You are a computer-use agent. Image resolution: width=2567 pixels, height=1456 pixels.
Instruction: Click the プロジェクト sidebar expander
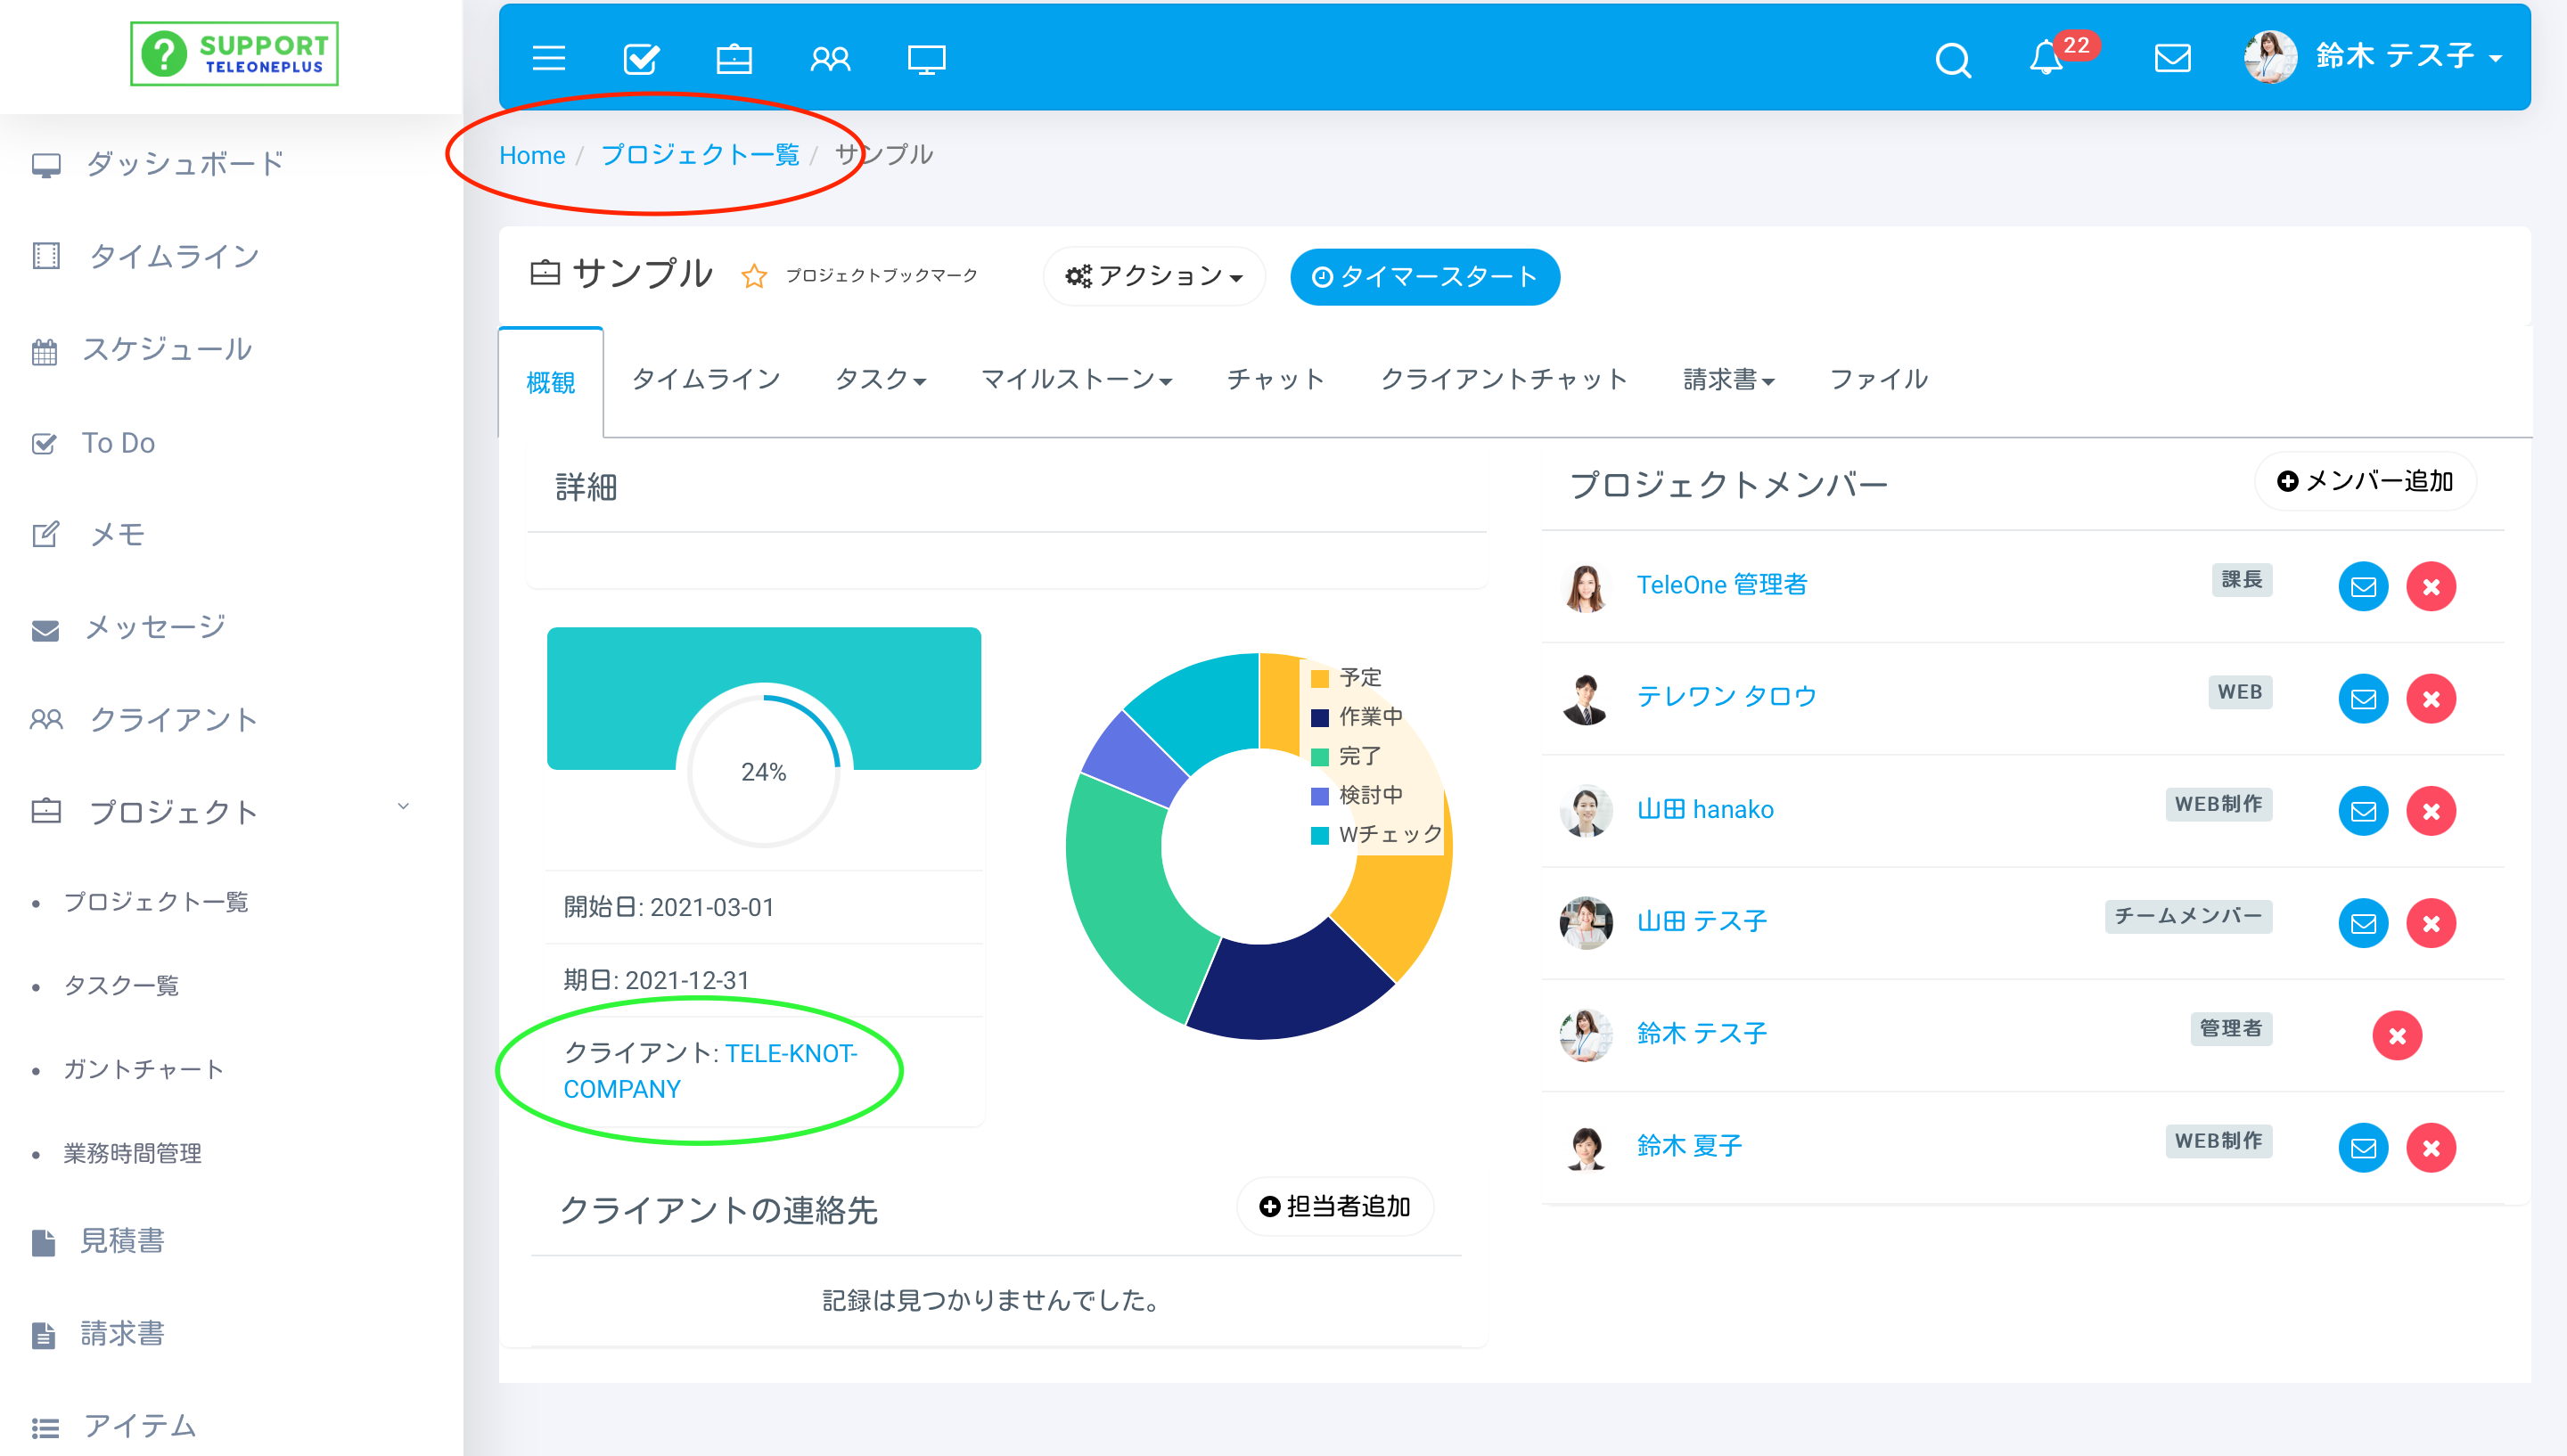404,813
